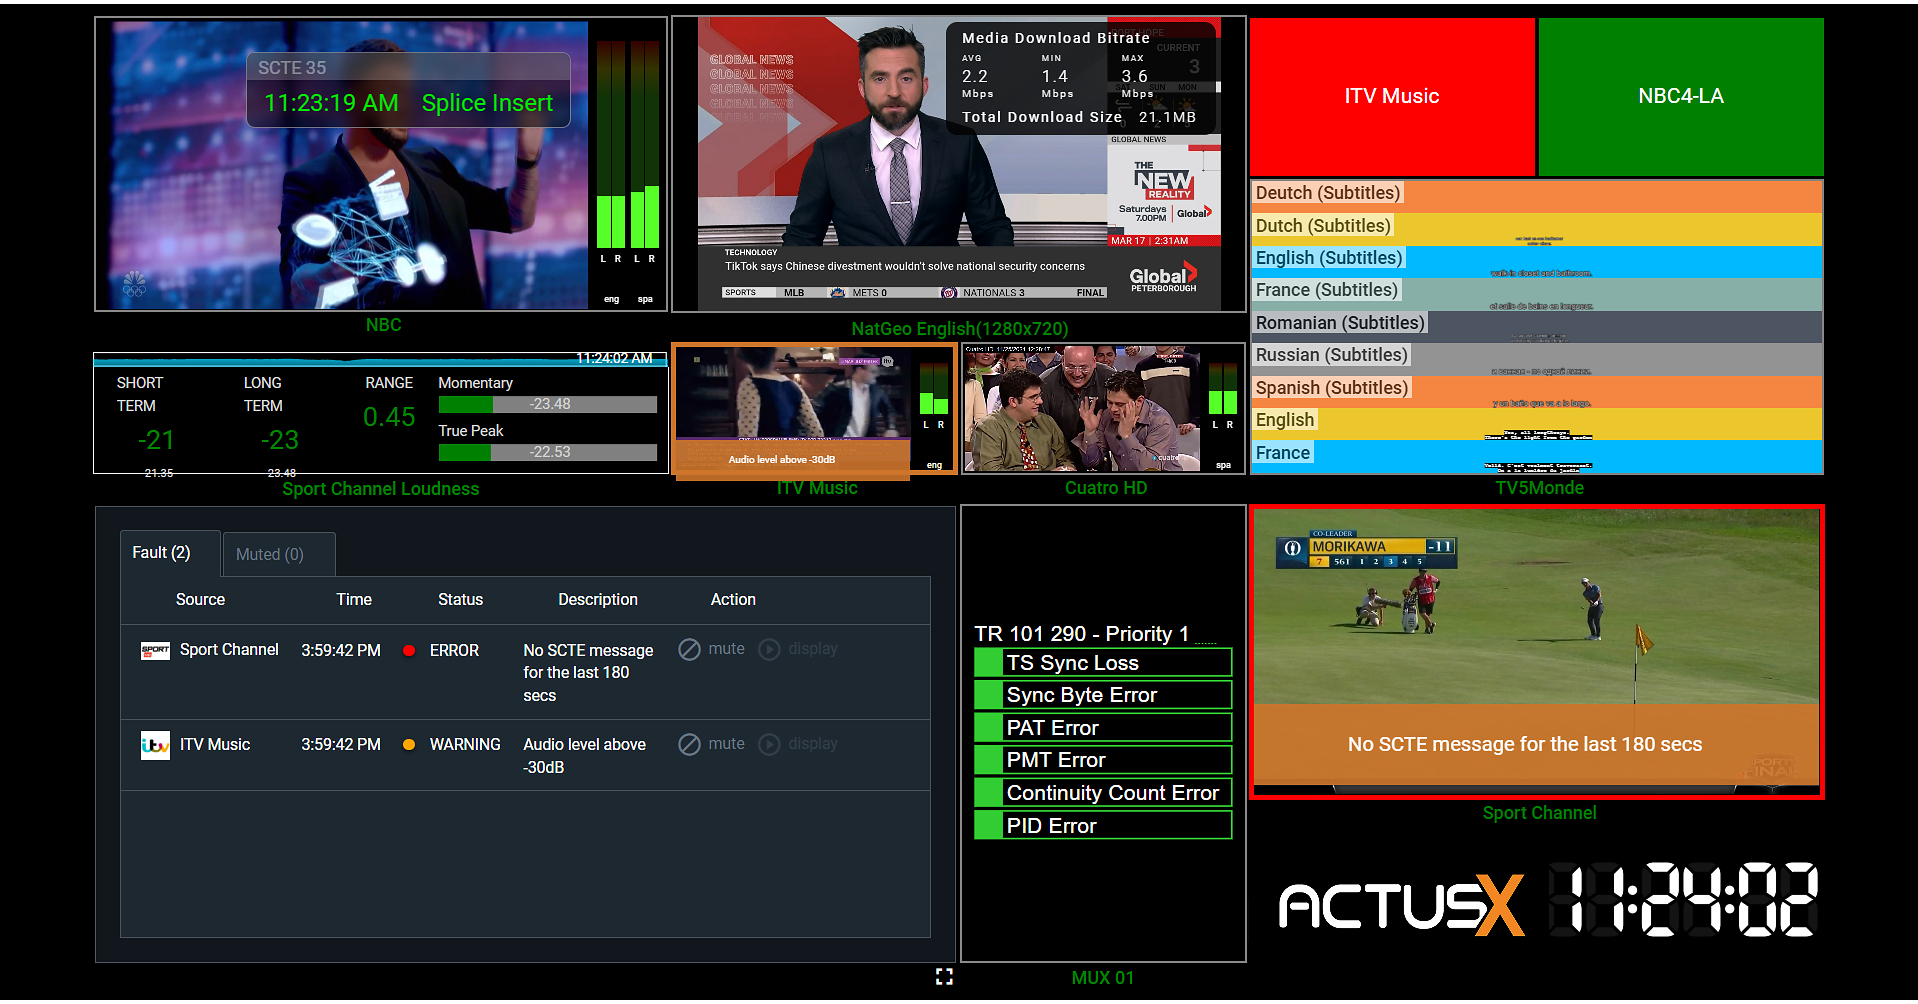The width and height of the screenshot is (1918, 1004).
Task: Toggle fullscreen with the expand icon
Action: click(x=944, y=976)
